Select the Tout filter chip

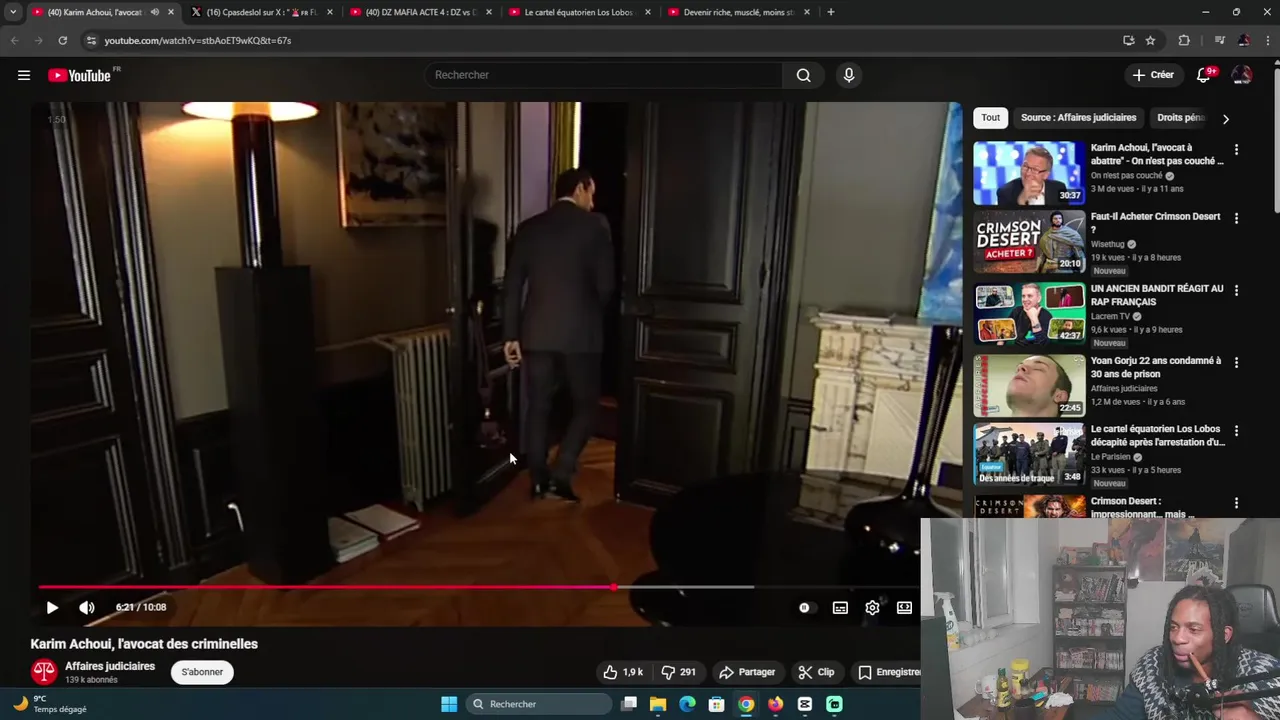(x=990, y=117)
